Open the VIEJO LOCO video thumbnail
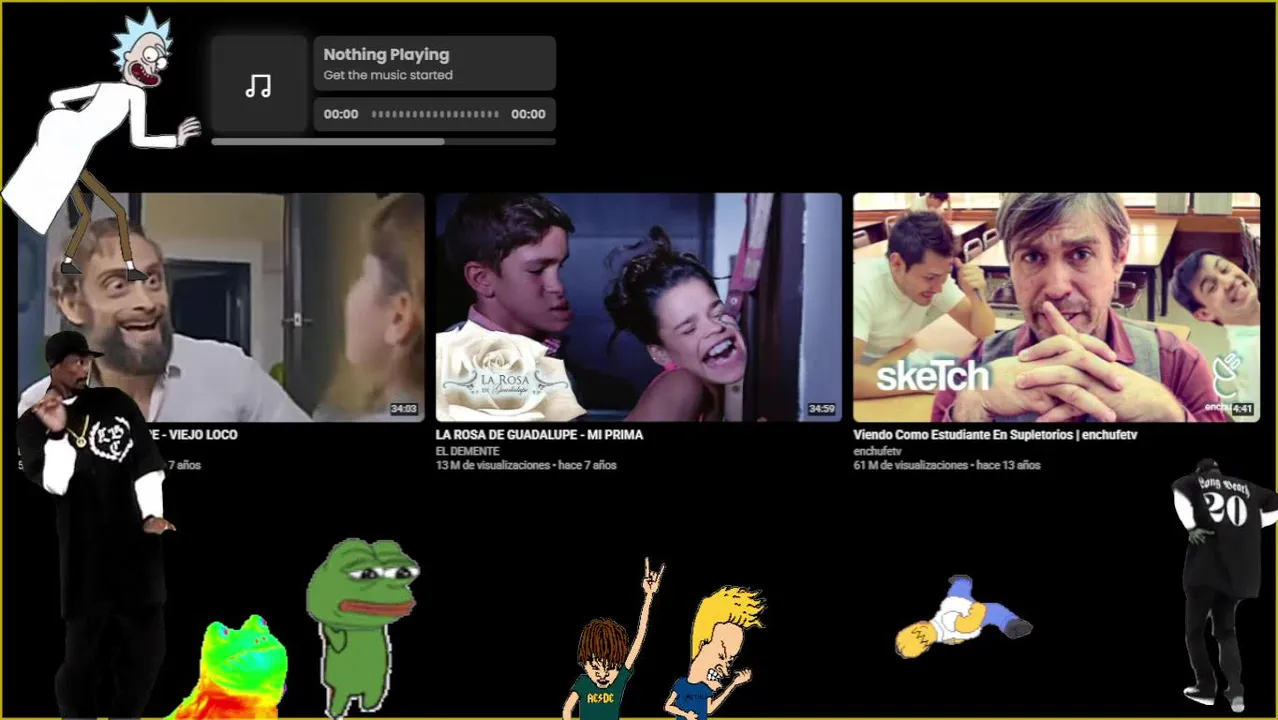The image size is (1278, 720). (x=221, y=307)
